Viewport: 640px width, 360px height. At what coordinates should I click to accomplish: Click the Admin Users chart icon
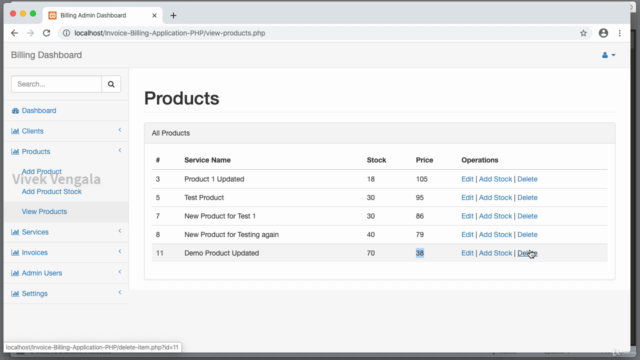coord(15,273)
